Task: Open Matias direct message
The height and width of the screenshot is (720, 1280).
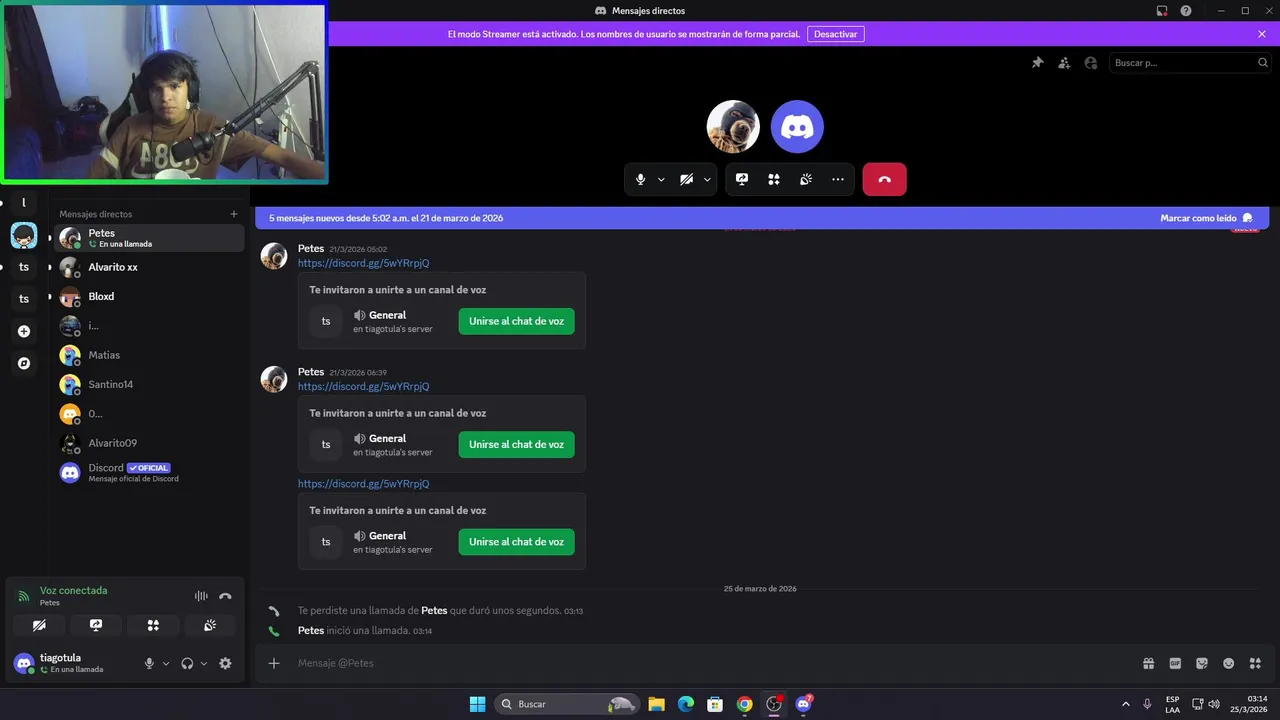Action: [x=149, y=355]
